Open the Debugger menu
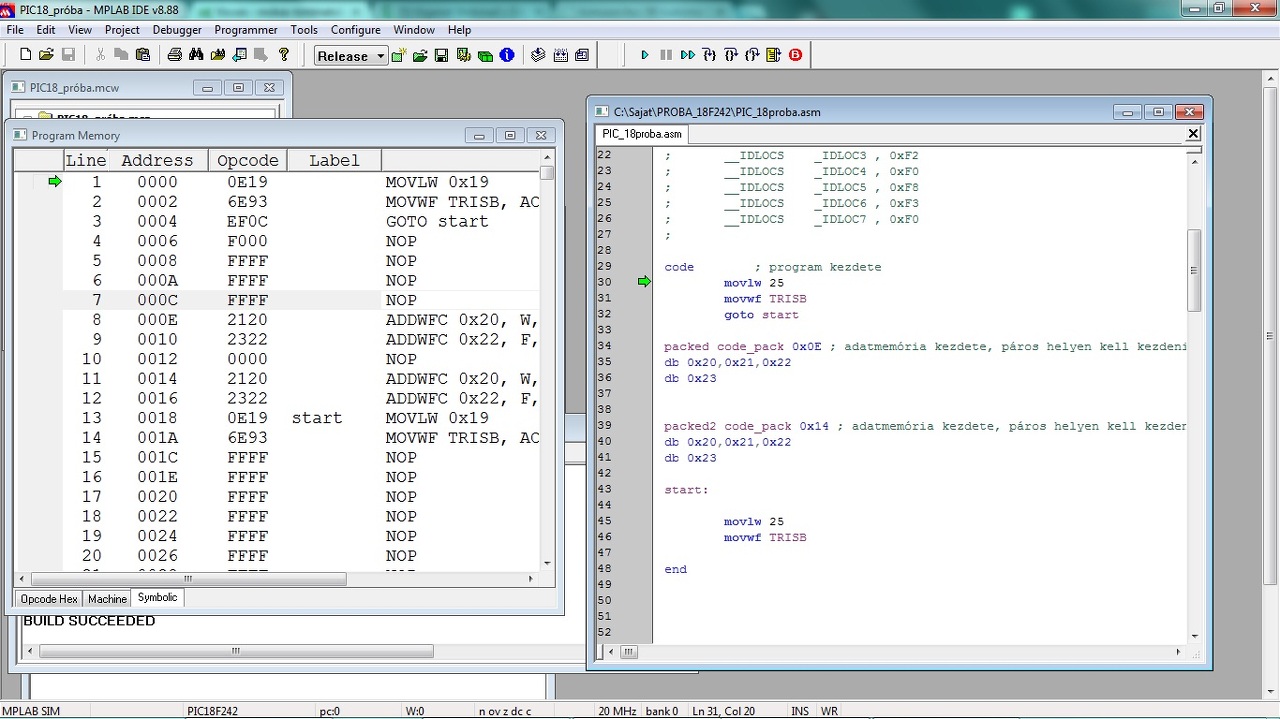The image size is (1280, 719). 177,30
